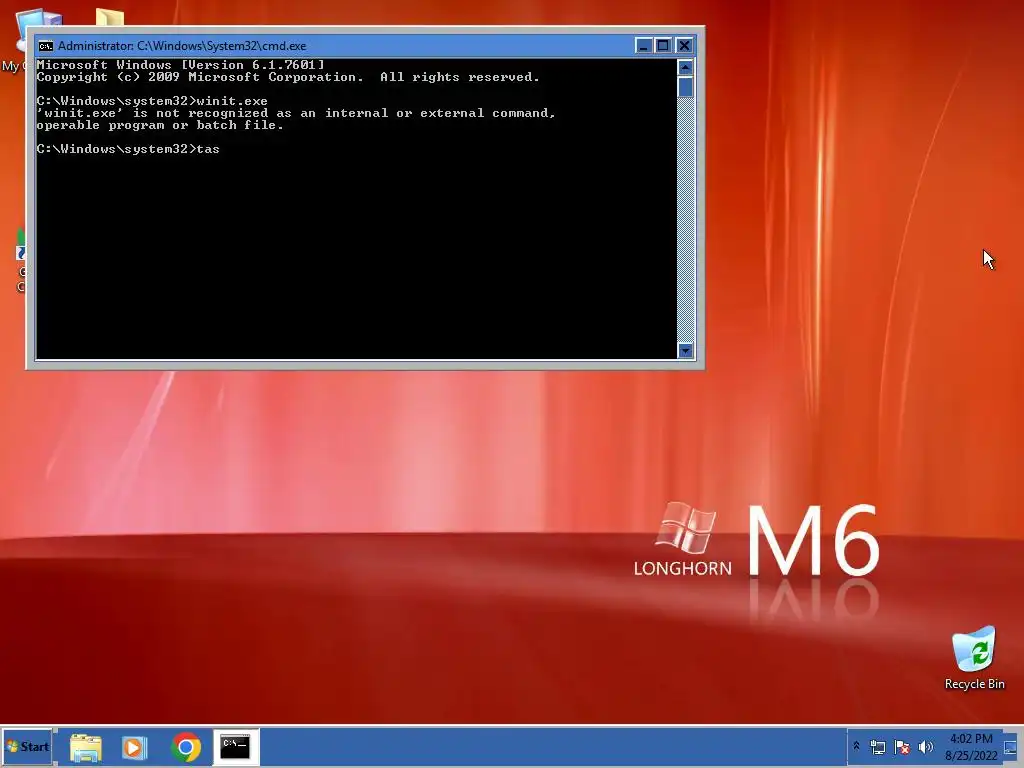The height and width of the screenshot is (768, 1024).
Task: Minimize the cmd.exe window
Action: [x=643, y=46]
